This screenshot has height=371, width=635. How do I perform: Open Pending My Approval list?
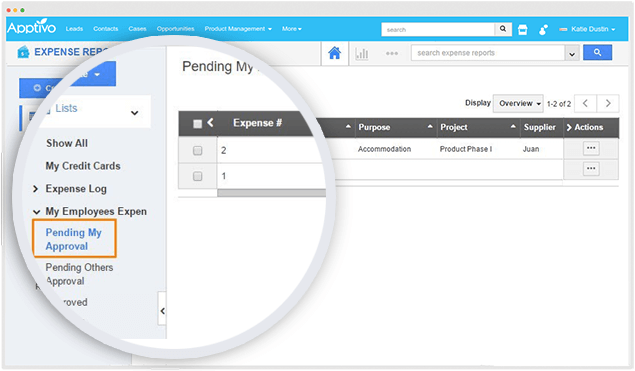[x=74, y=239]
